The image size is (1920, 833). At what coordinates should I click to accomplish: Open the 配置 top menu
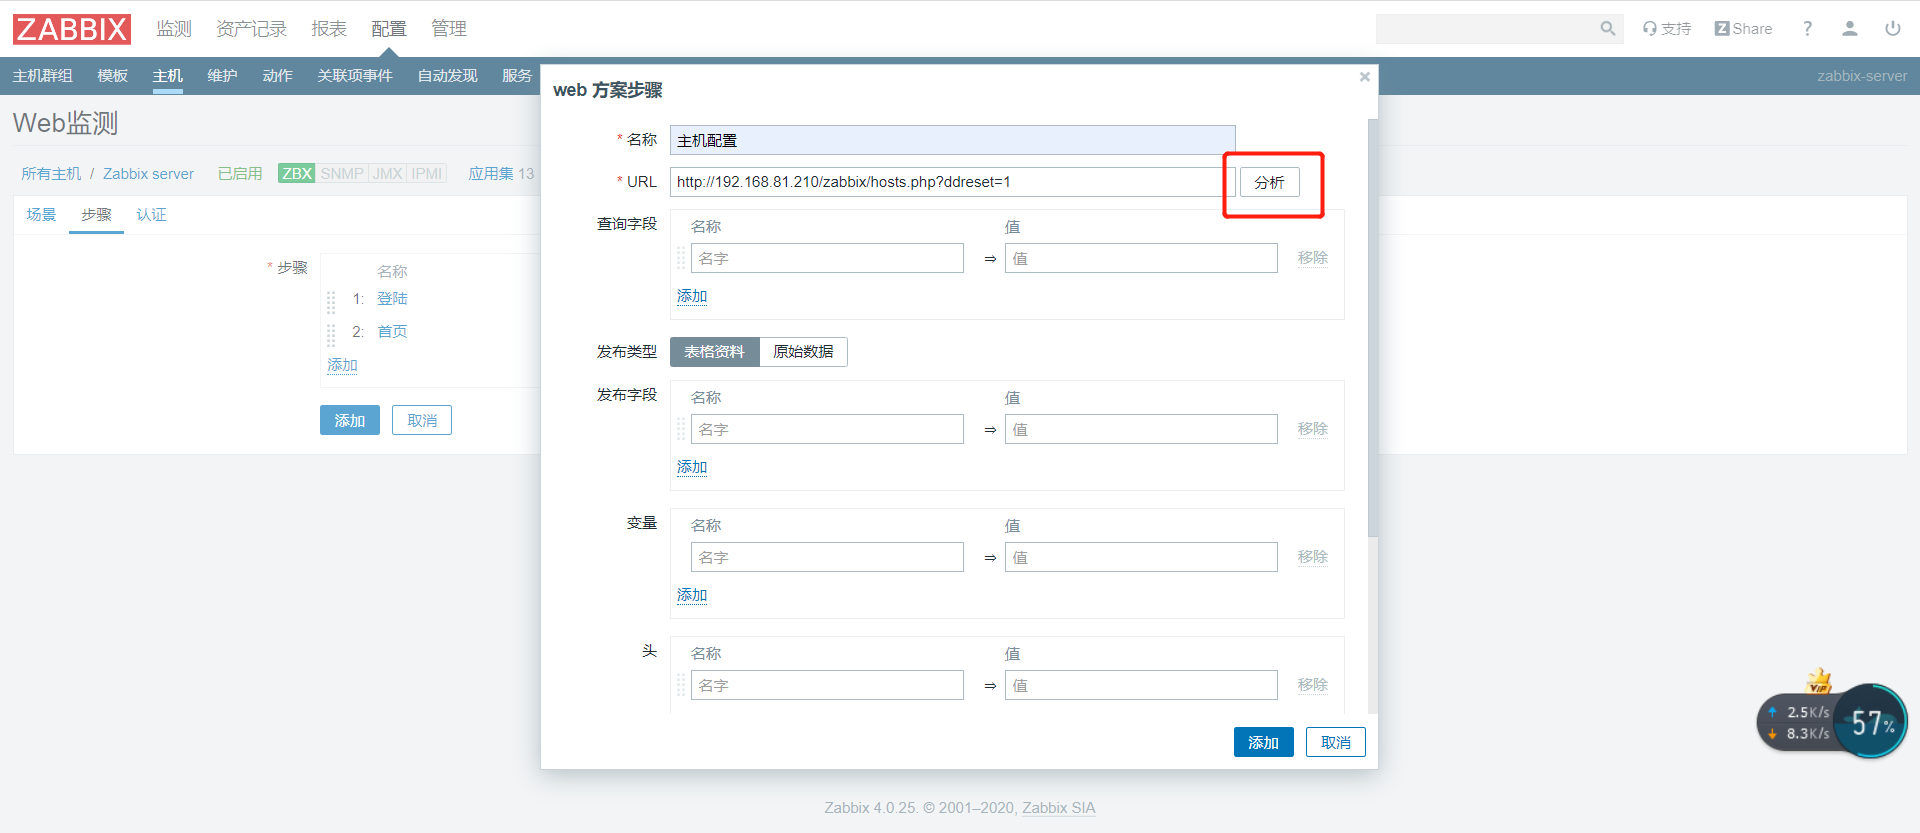(389, 29)
